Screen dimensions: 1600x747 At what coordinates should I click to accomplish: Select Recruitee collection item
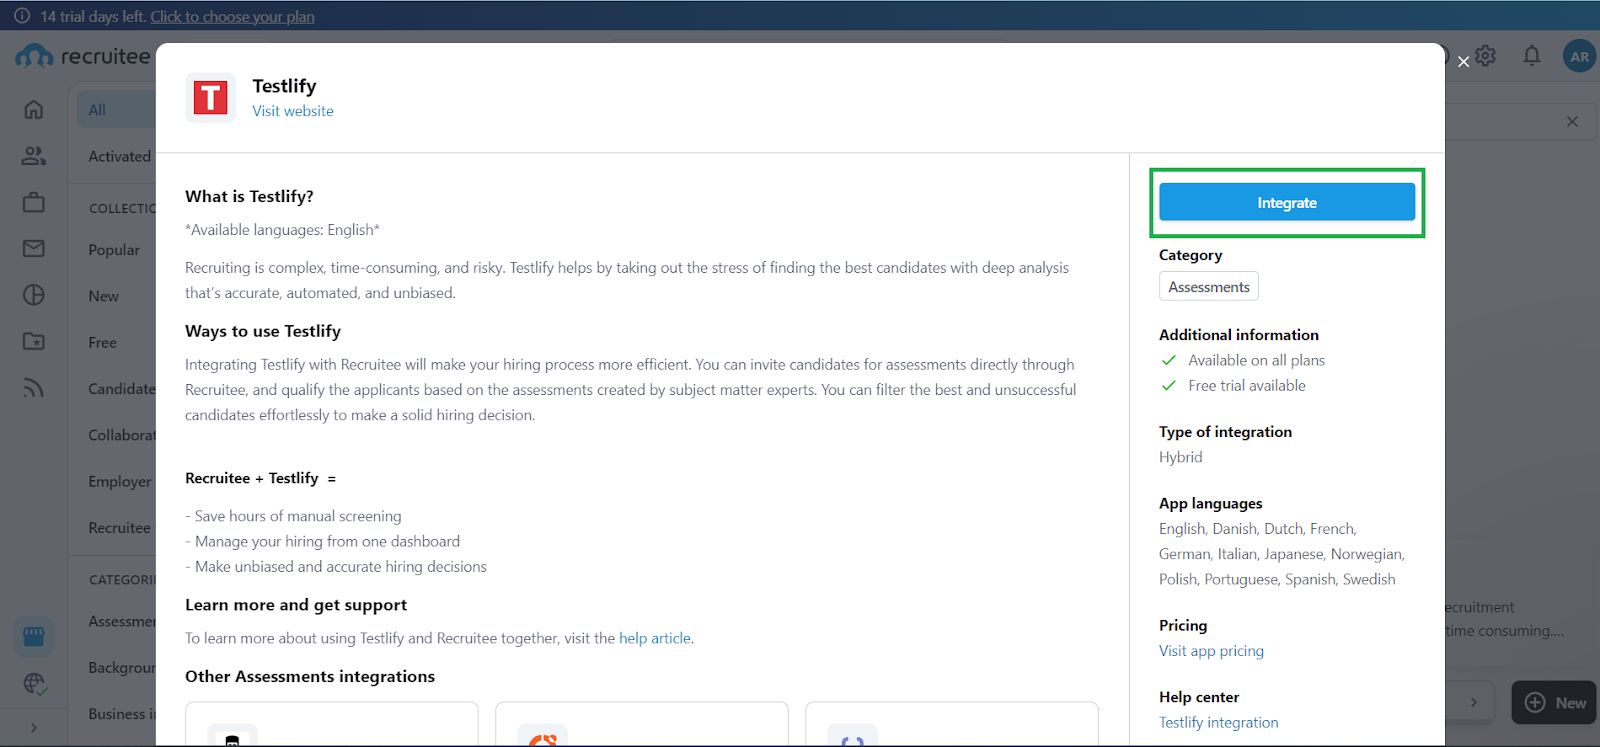(119, 527)
